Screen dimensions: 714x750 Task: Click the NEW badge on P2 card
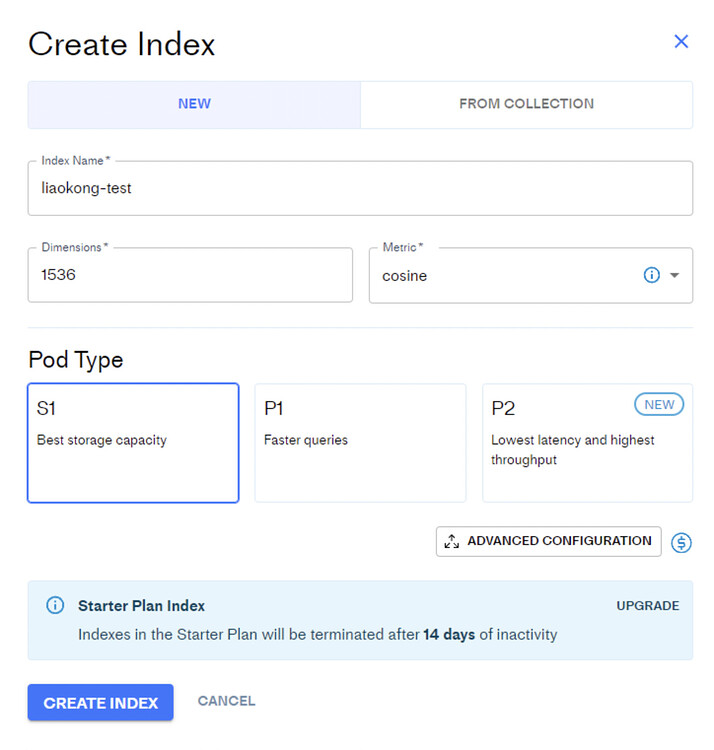pyautogui.click(x=659, y=404)
